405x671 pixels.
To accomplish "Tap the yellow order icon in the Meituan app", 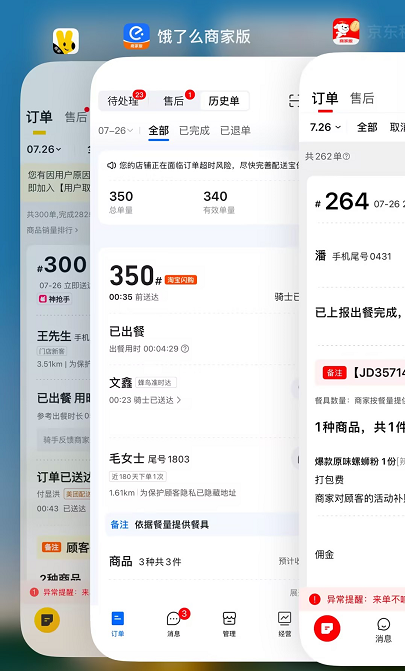I will [47, 620].
